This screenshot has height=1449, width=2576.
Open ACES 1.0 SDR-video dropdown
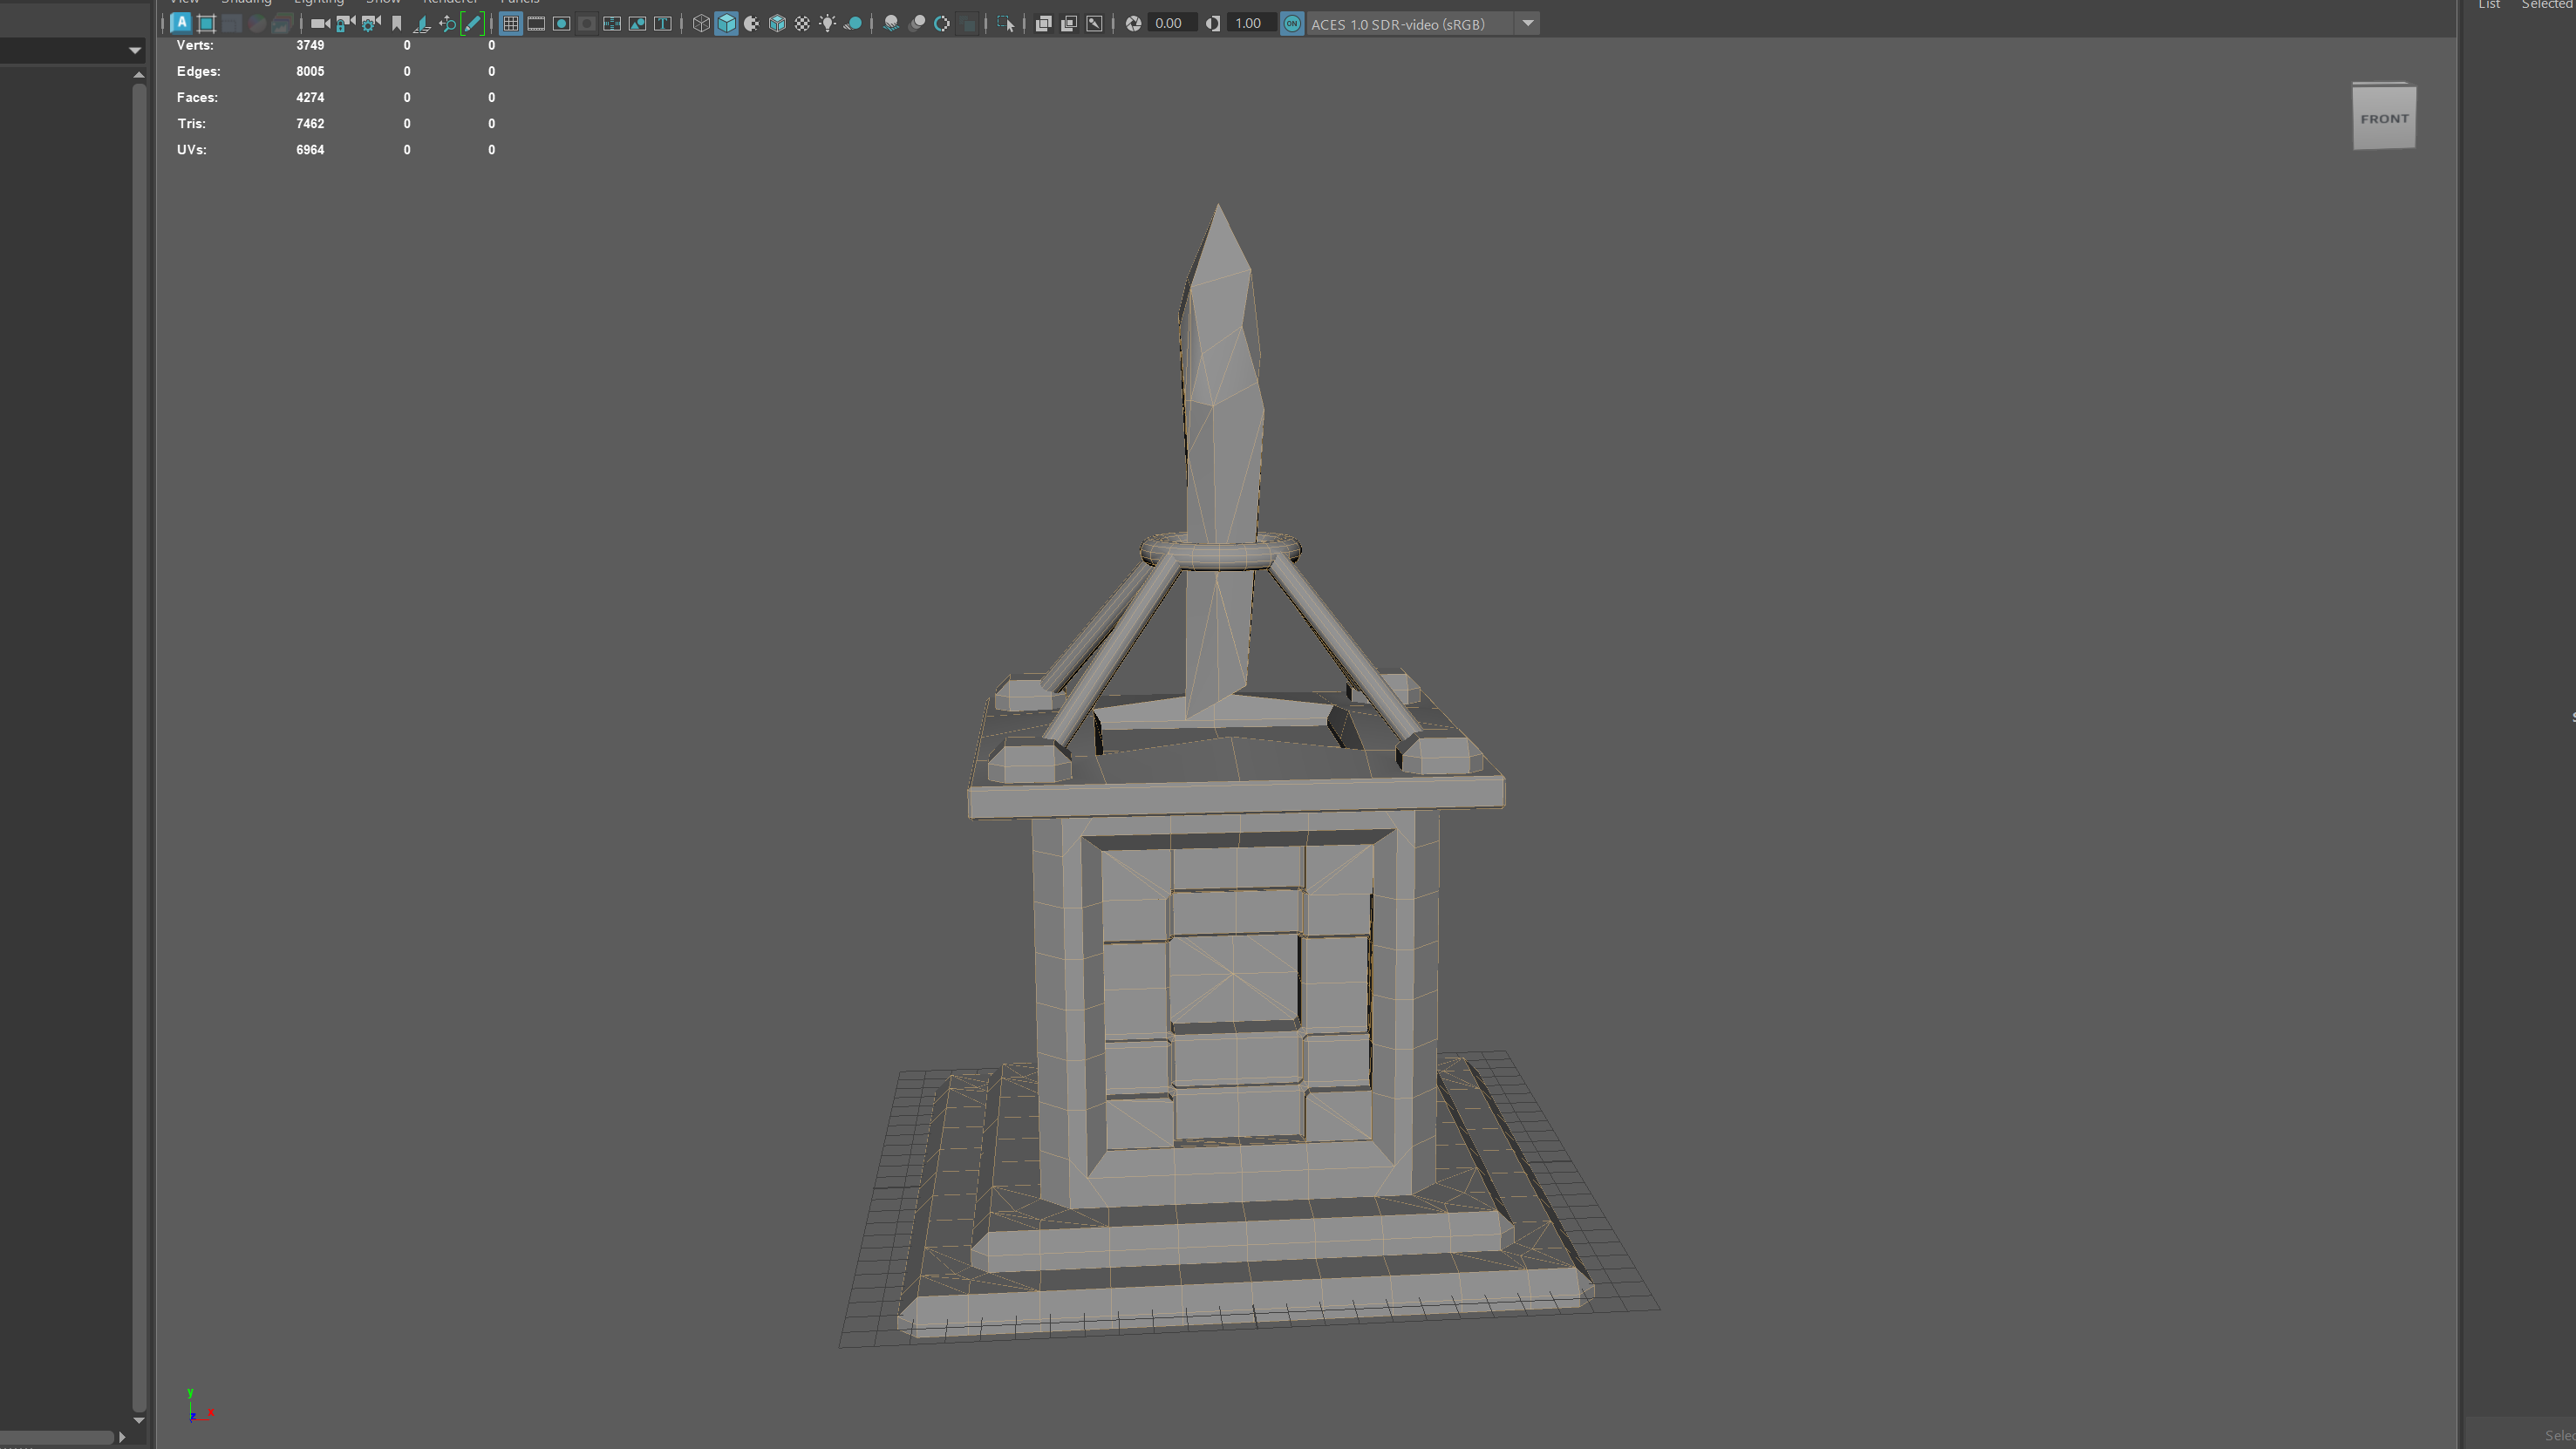1527,23
